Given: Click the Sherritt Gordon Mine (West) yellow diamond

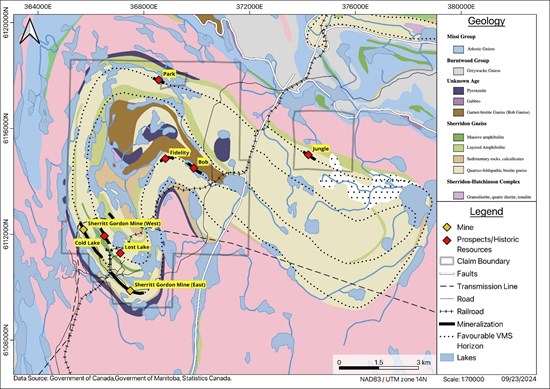Looking at the screenshot, I should coord(83,229).
